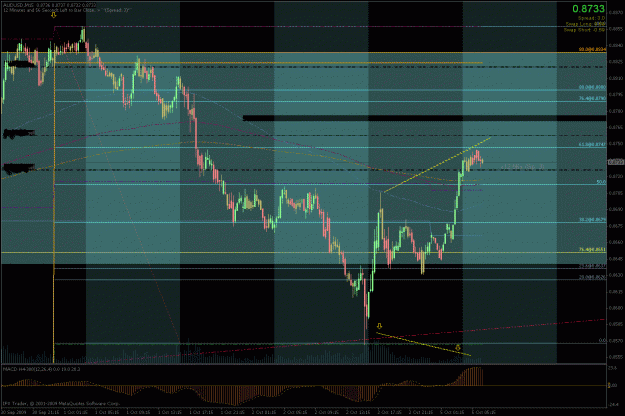Screen dimensions: 625x416
Task: Click the current price tag on price axis
Action: pyautogui.click(x=616, y=162)
